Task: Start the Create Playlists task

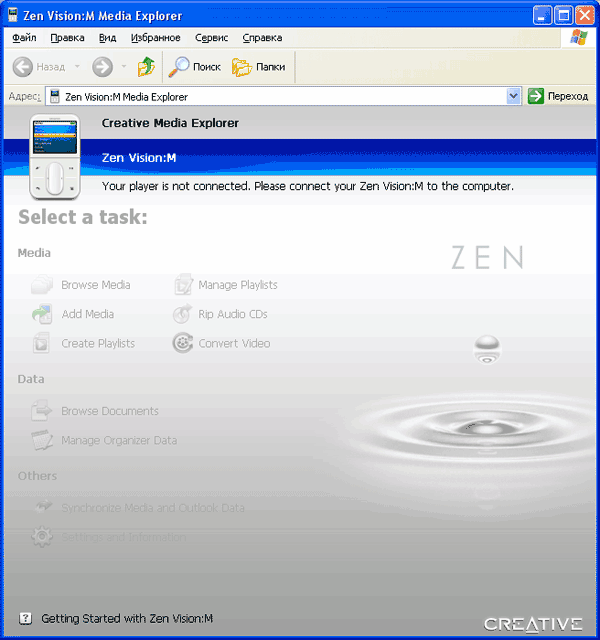Action: (x=98, y=344)
